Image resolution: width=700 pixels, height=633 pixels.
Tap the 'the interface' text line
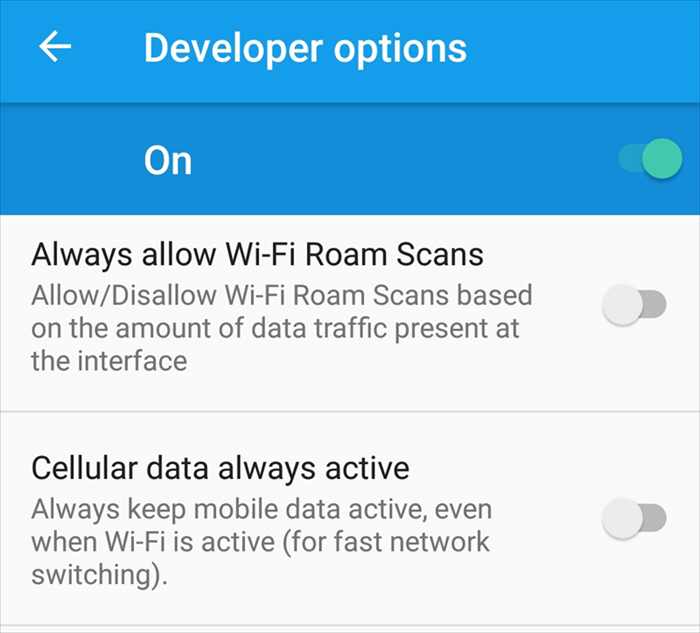[109, 361]
